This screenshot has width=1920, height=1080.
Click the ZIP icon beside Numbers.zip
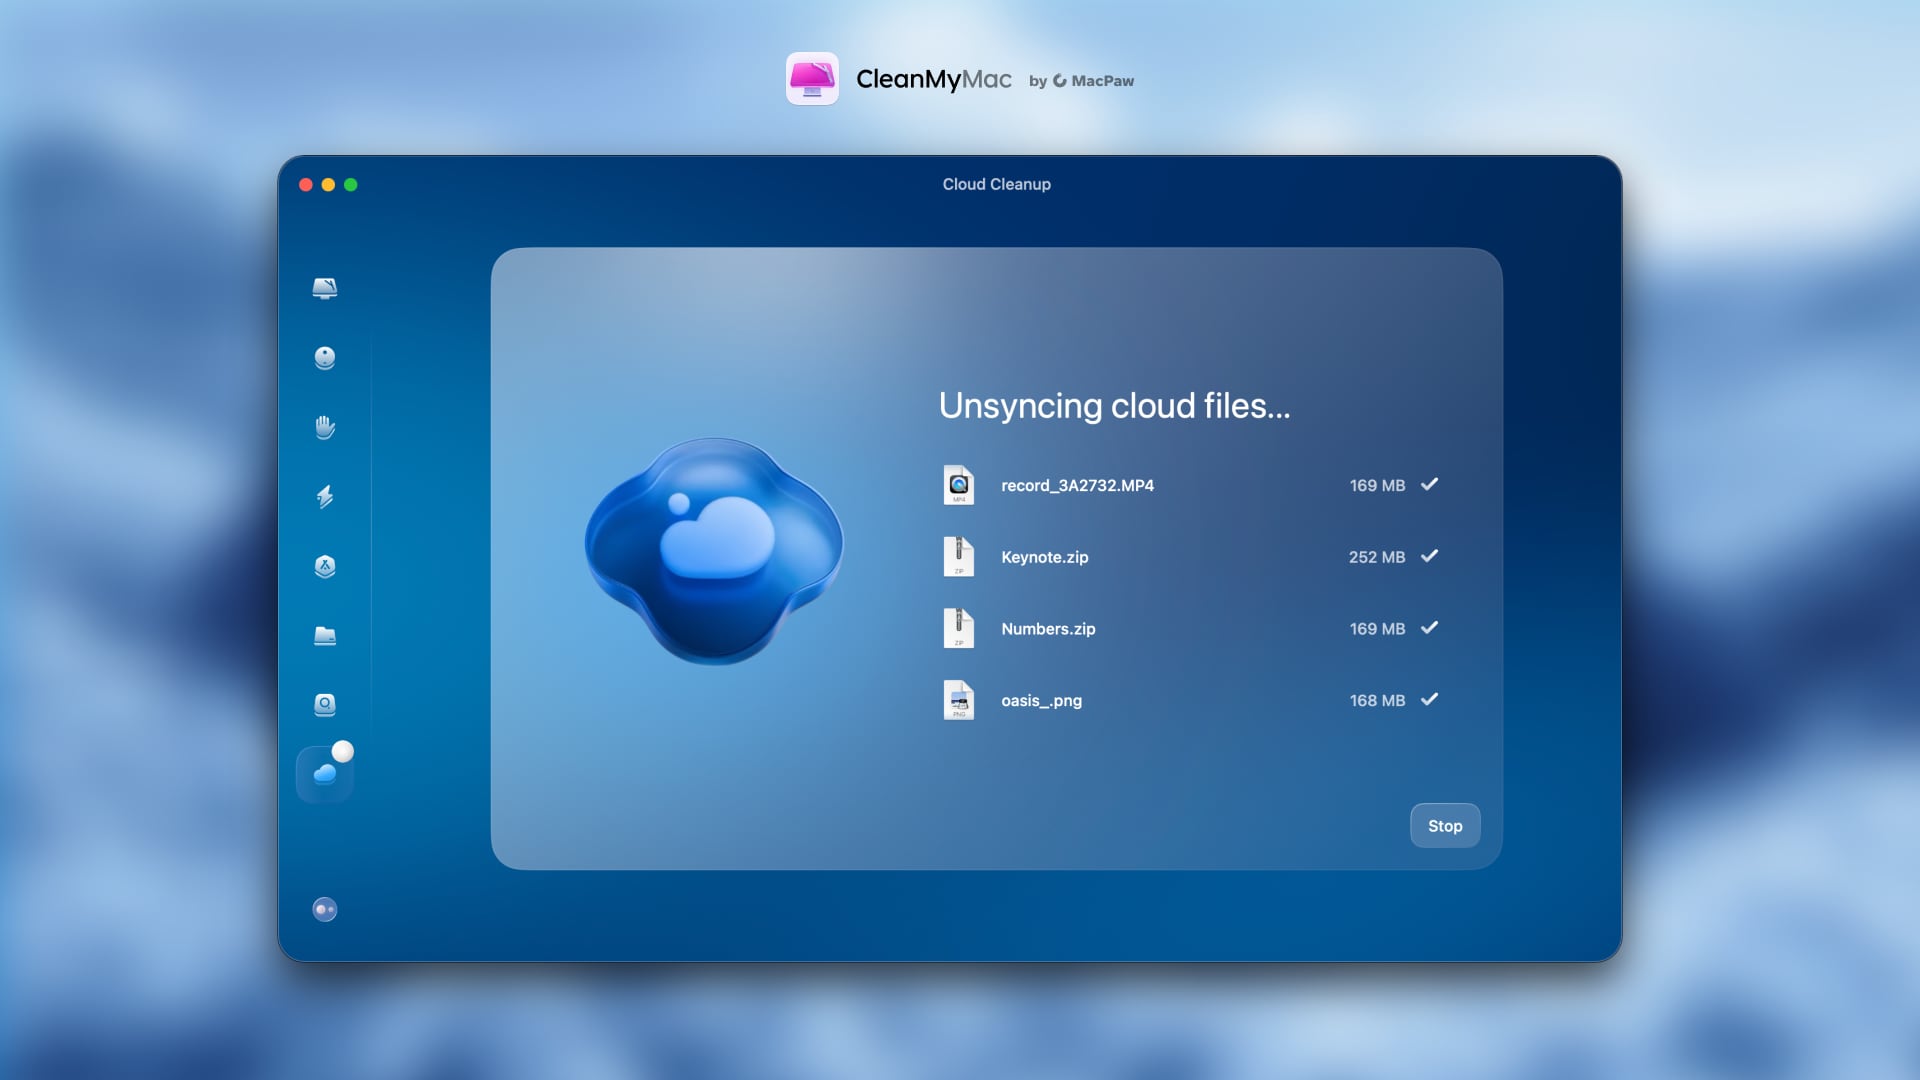[959, 628]
